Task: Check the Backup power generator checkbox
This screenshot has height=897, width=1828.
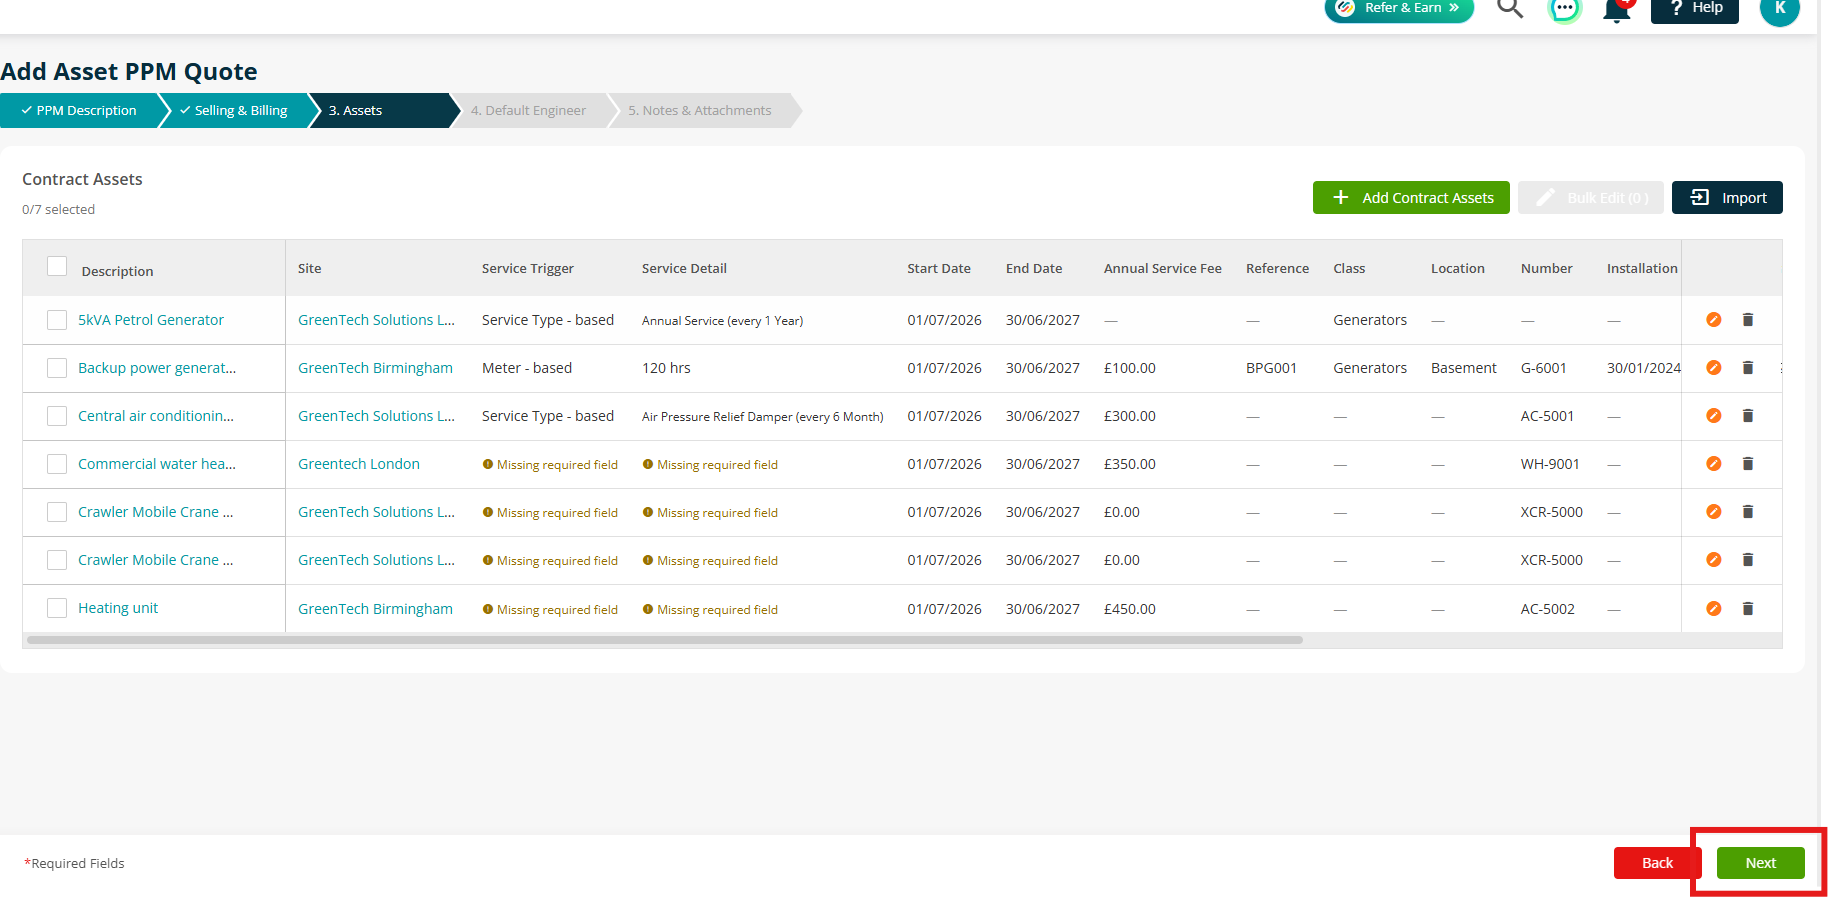Action: point(57,368)
